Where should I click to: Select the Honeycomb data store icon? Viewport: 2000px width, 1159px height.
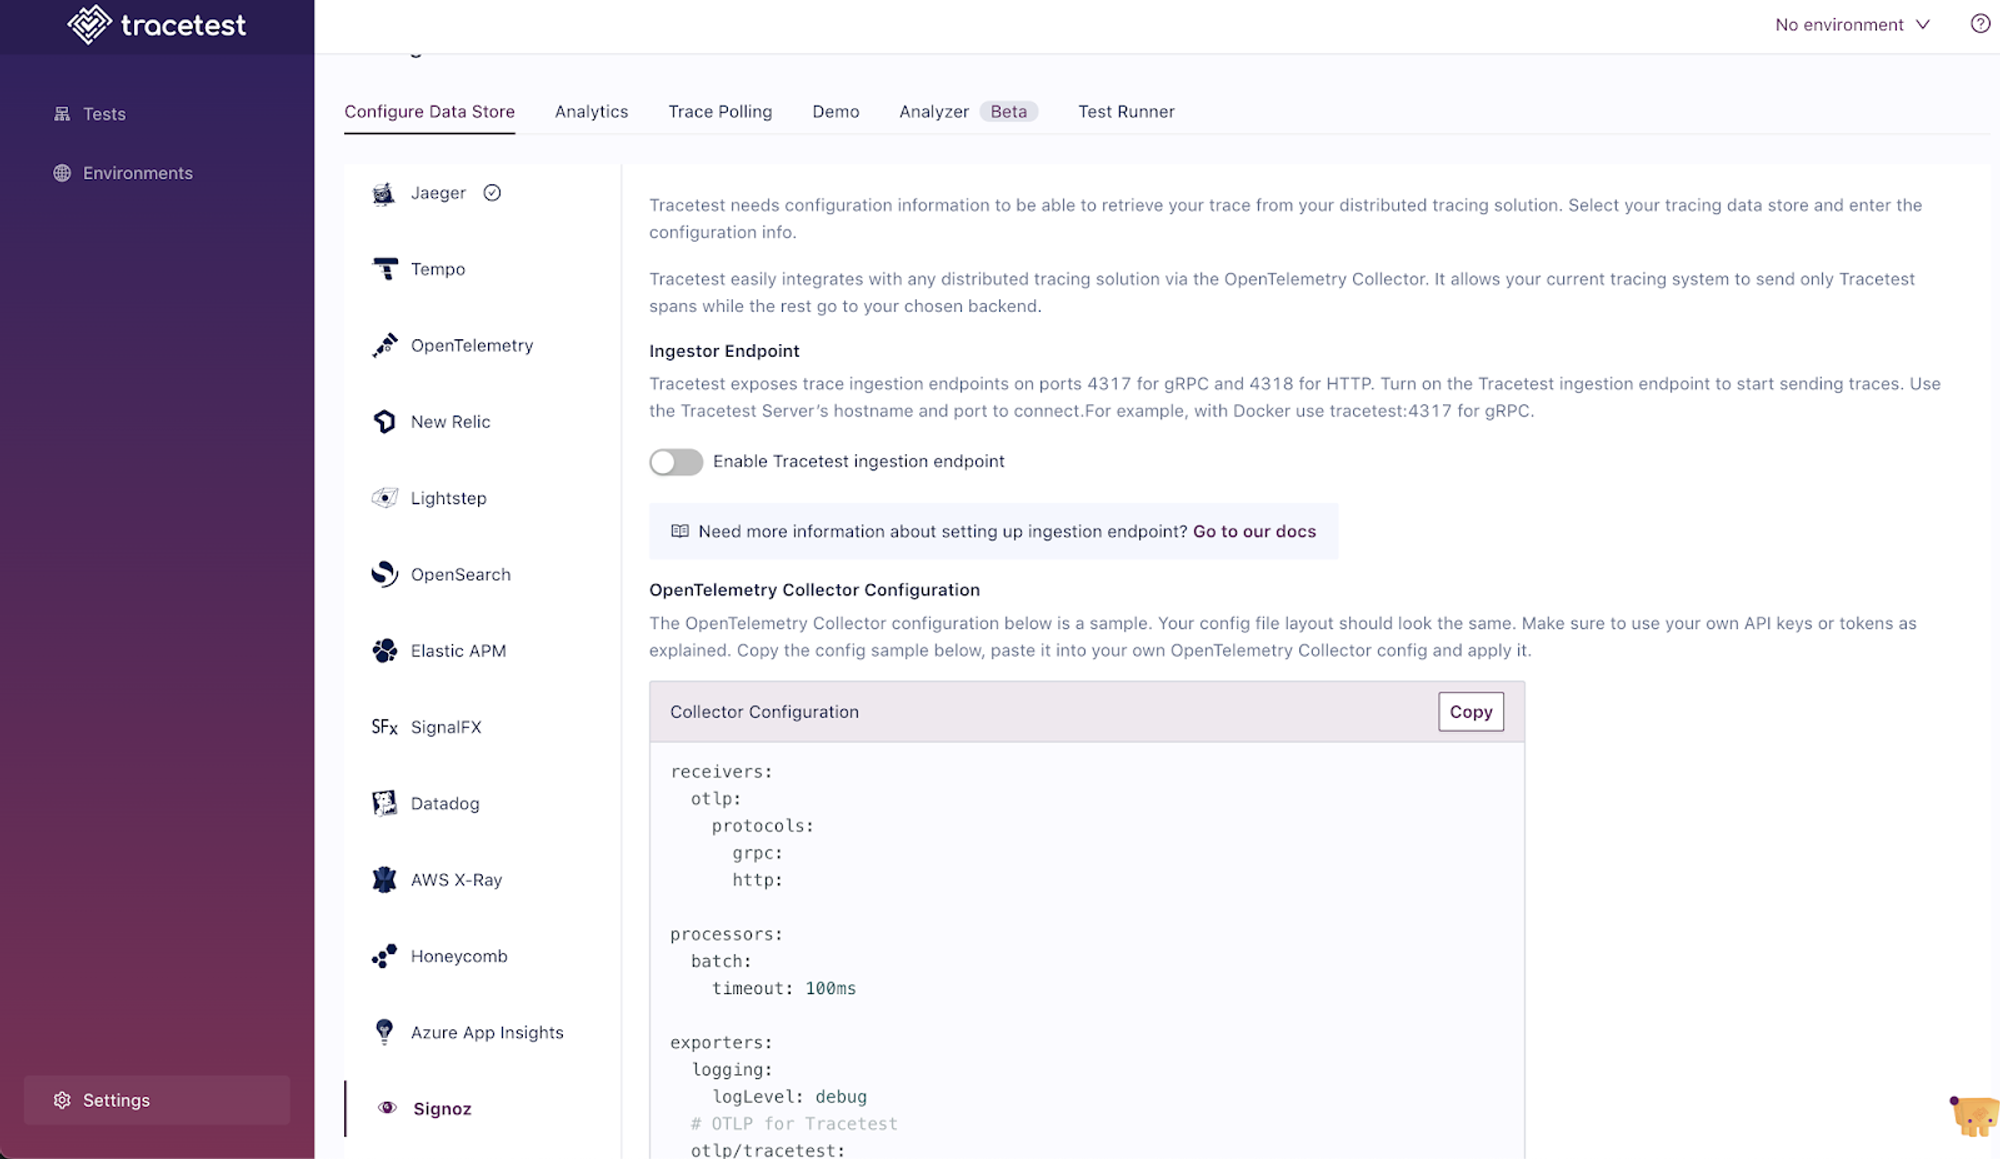click(x=385, y=956)
